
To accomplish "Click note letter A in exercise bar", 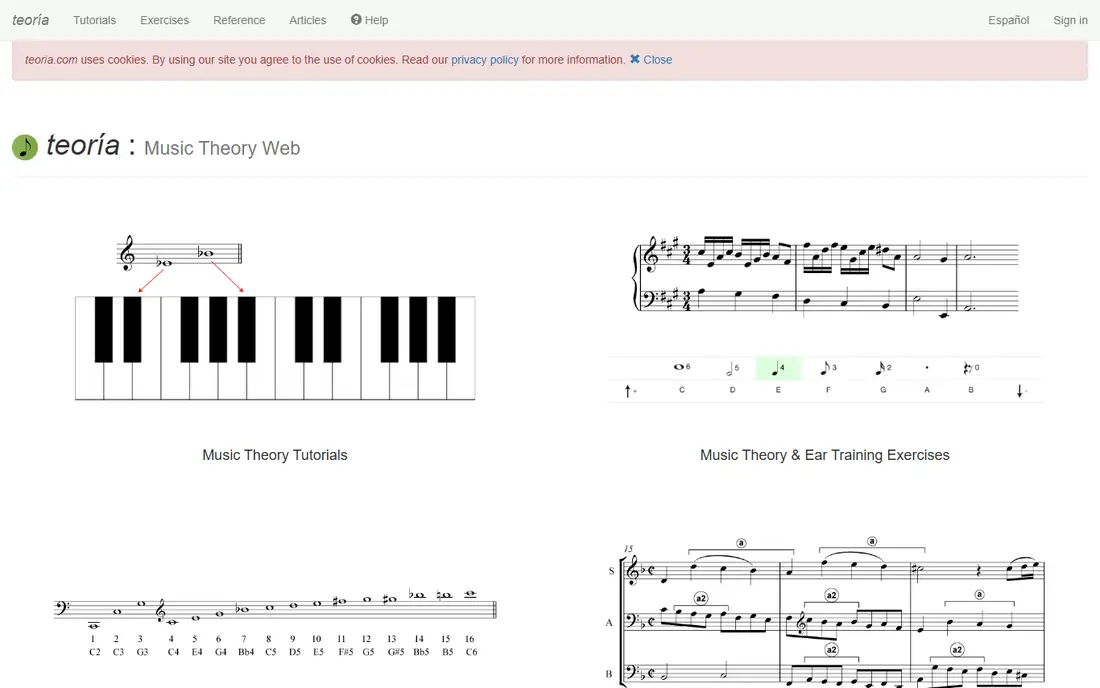I will [927, 390].
